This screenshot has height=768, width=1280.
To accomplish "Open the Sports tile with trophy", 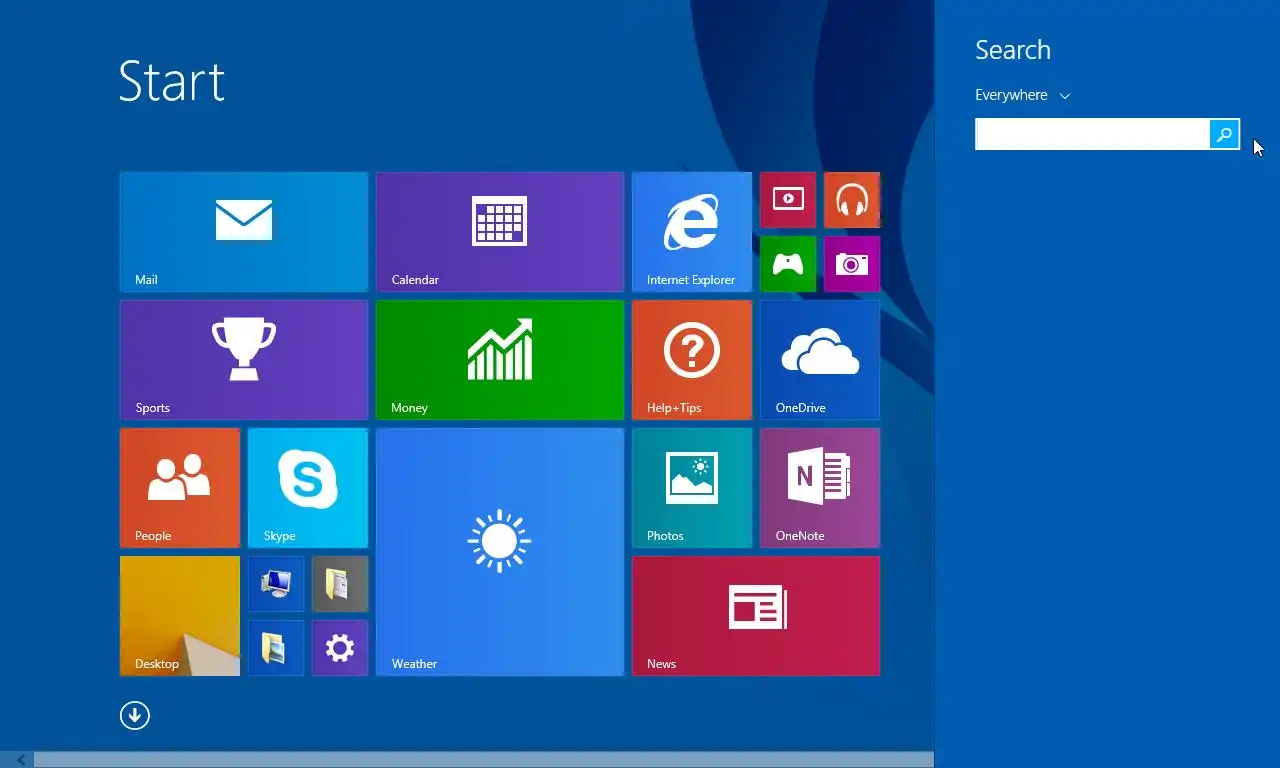I will click(244, 360).
